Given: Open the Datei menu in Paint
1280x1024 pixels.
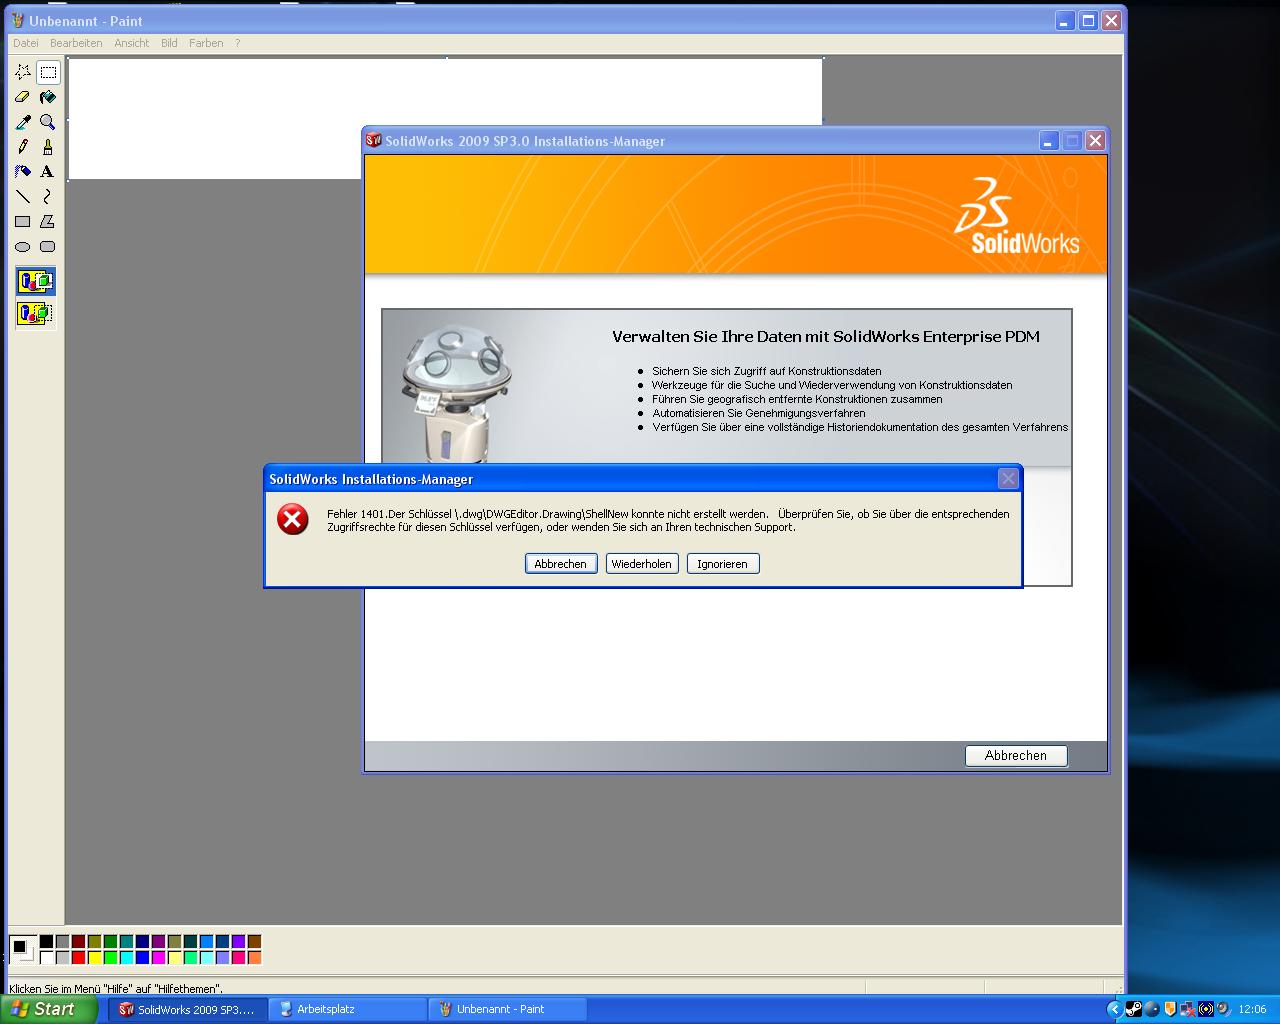Looking at the screenshot, I should (x=26, y=43).
